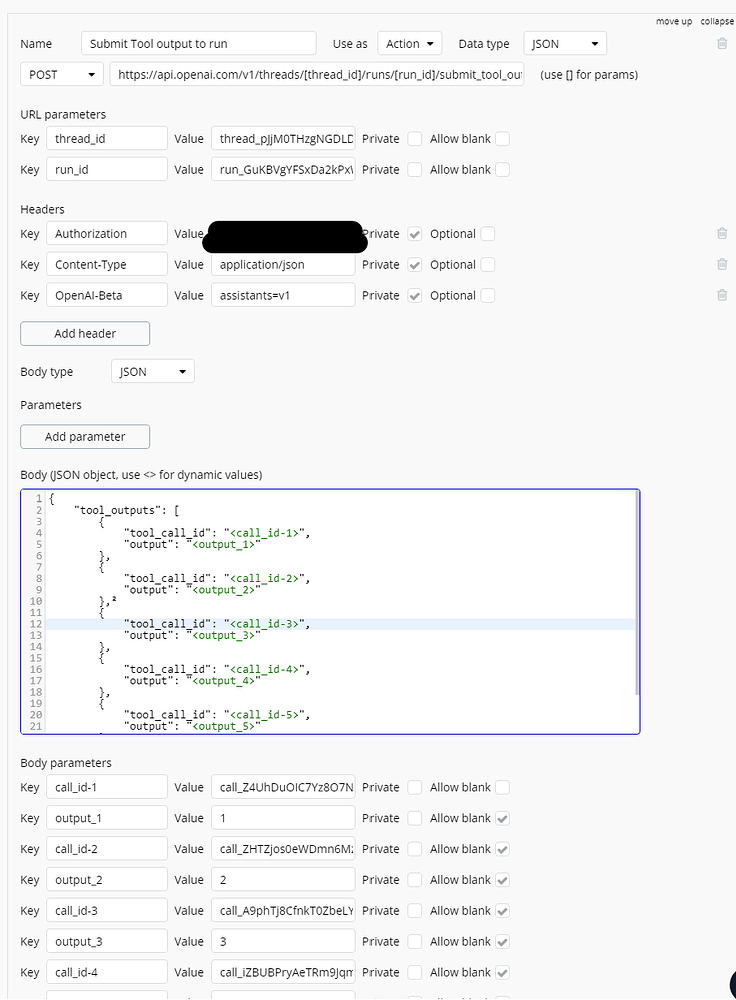The height and width of the screenshot is (1000, 736).
Task: Edit the call_id-1 value field
Action: (x=283, y=787)
